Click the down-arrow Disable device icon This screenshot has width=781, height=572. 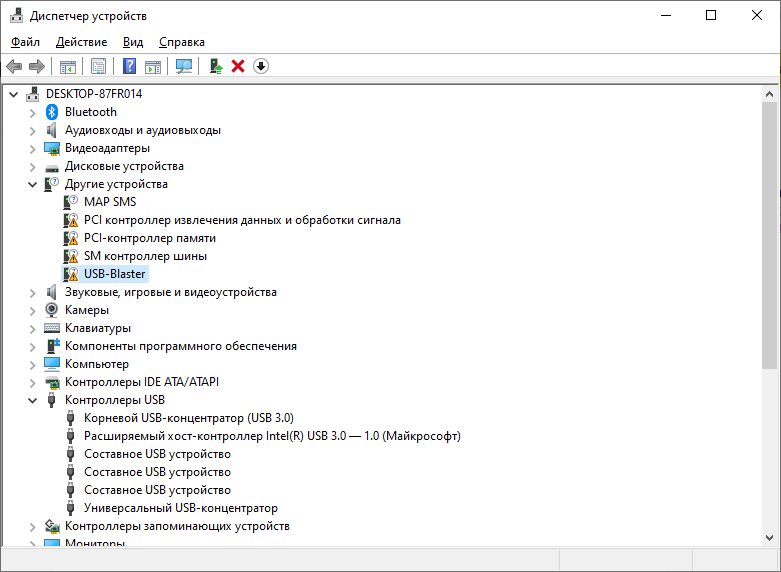261,66
